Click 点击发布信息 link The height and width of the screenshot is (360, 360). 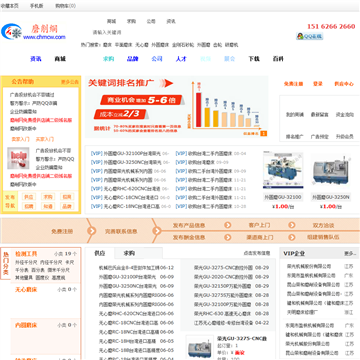[x=257, y=253]
